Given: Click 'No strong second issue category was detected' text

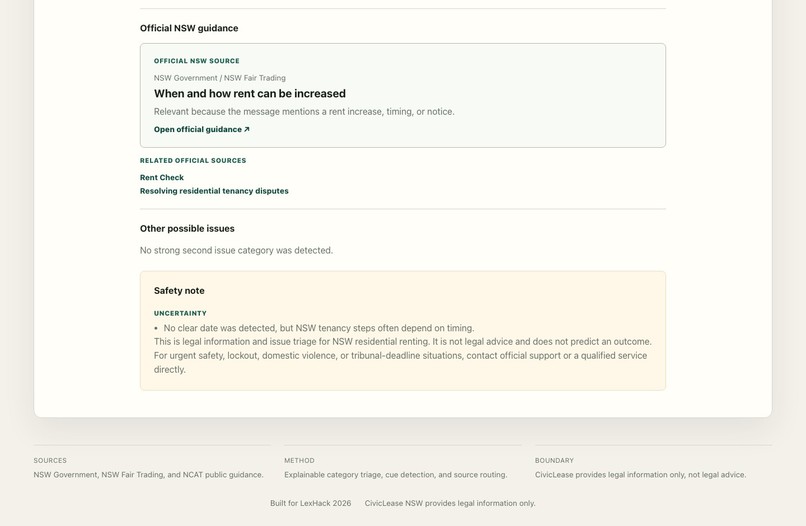Looking at the screenshot, I should coord(236,250).
